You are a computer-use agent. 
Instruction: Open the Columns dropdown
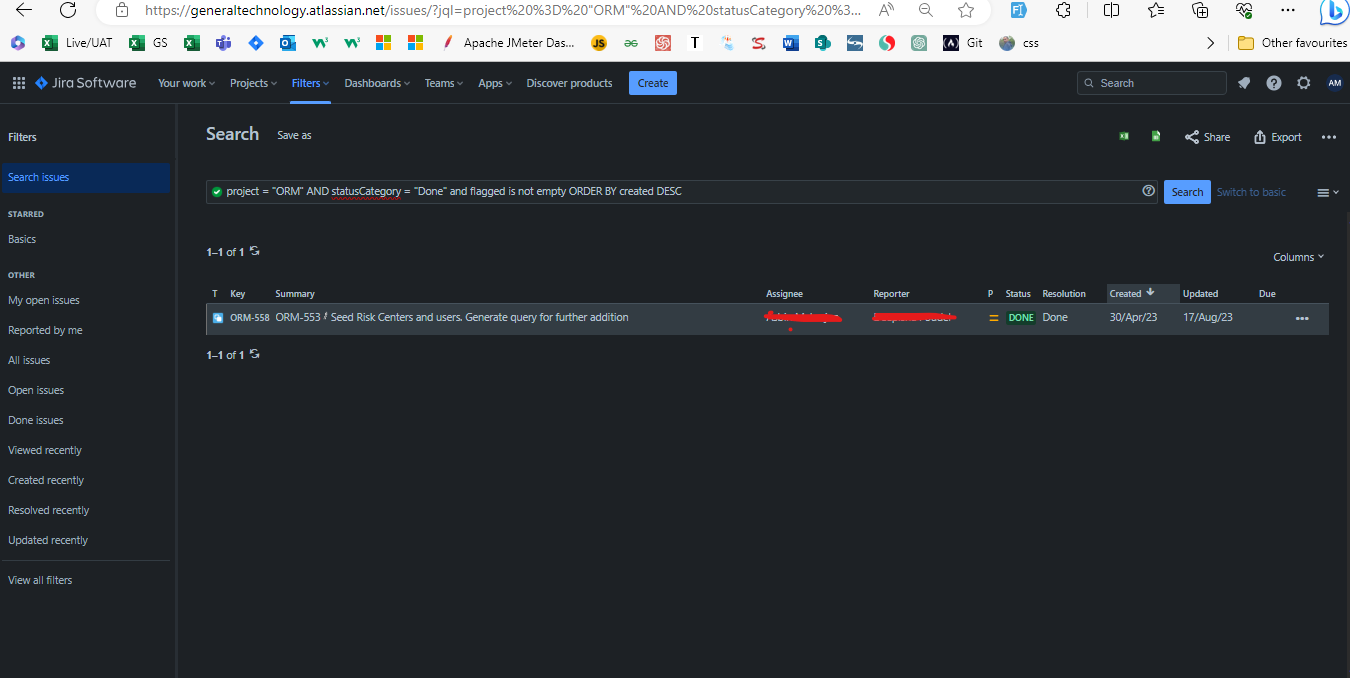click(x=1297, y=257)
